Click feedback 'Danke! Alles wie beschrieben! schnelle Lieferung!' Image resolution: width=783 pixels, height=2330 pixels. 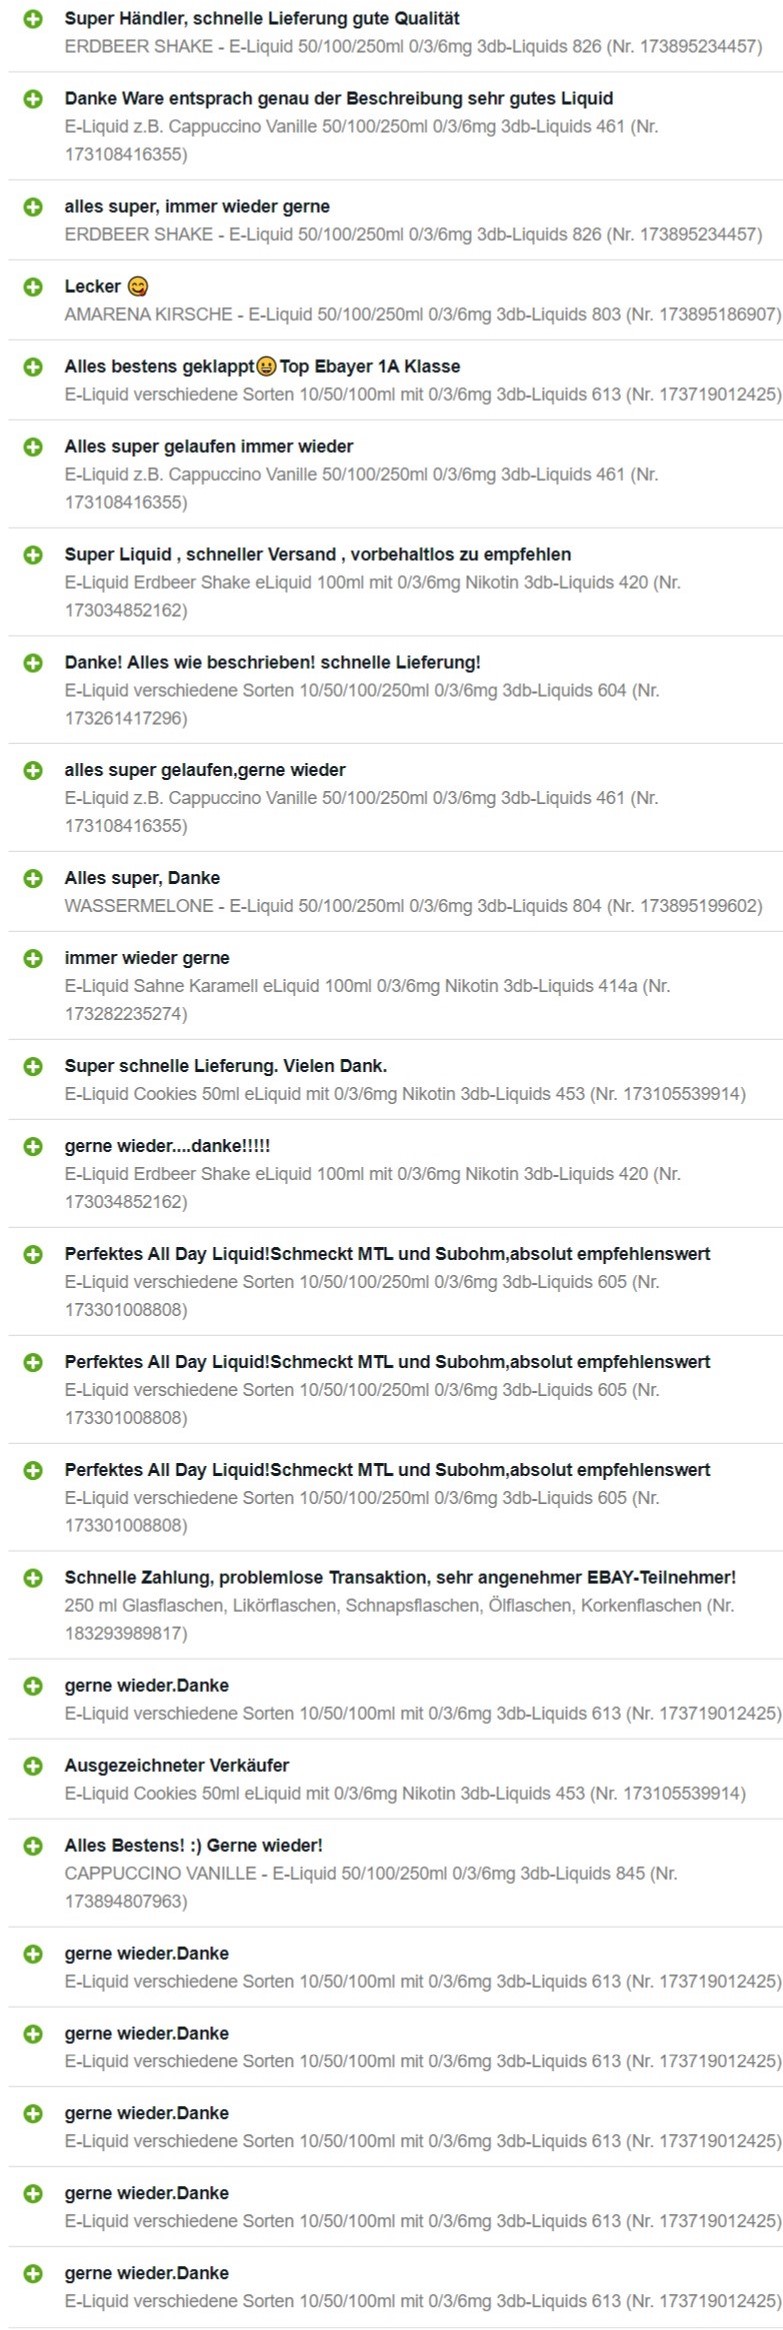pos(273,662)
